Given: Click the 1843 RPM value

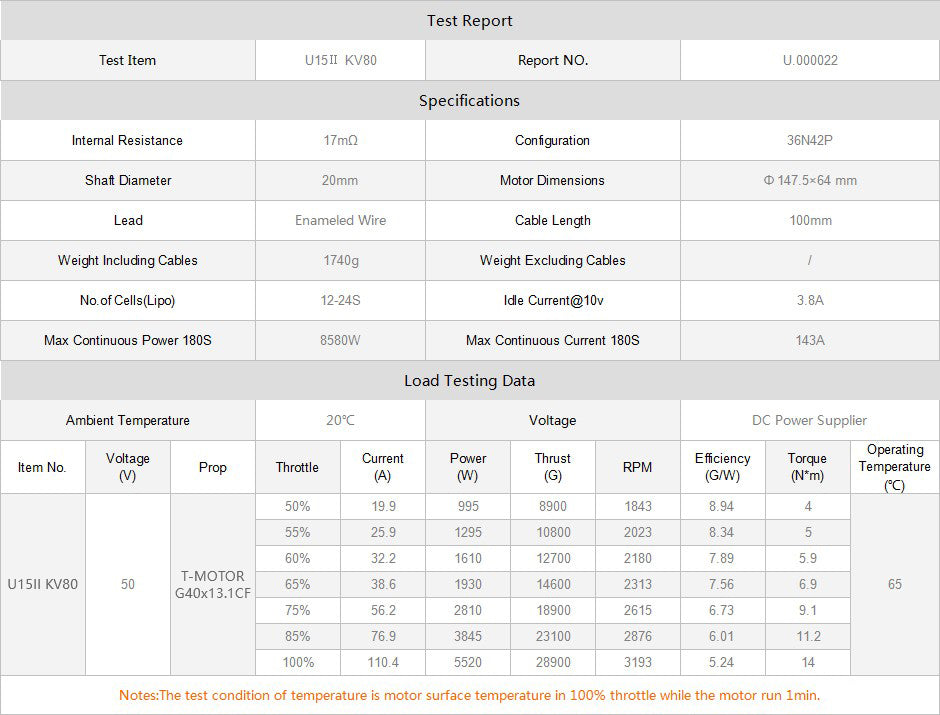Looking at the screenshot, I should 638,506.
